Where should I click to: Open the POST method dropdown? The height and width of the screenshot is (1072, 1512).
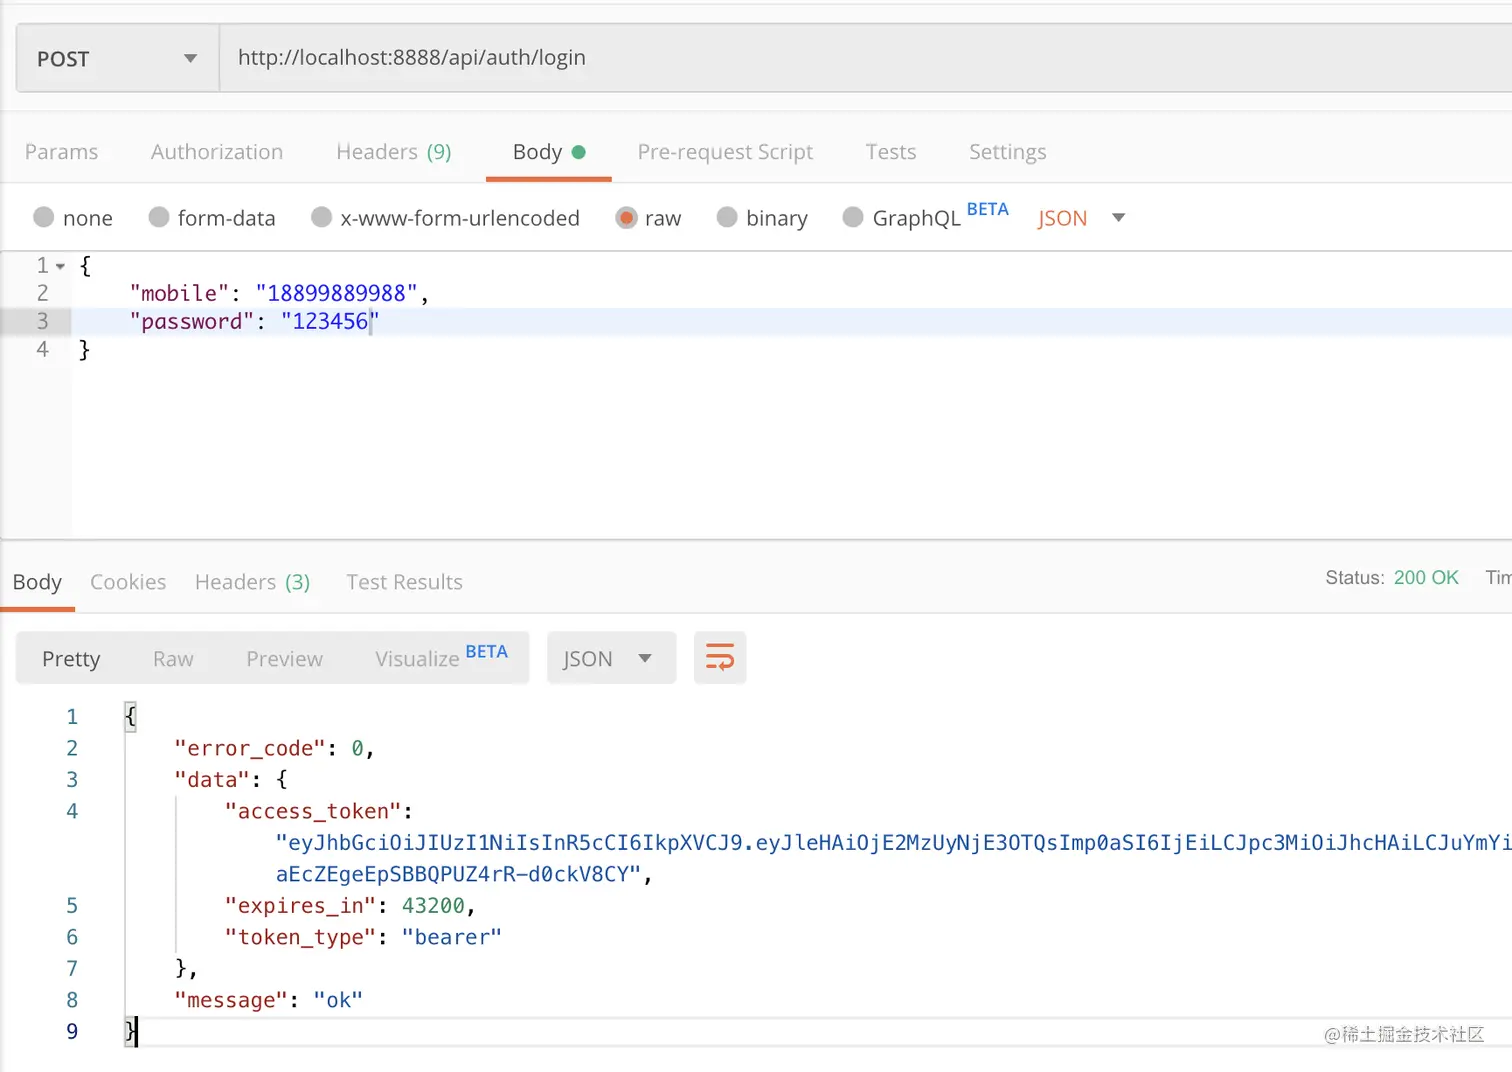pos(117,59)
